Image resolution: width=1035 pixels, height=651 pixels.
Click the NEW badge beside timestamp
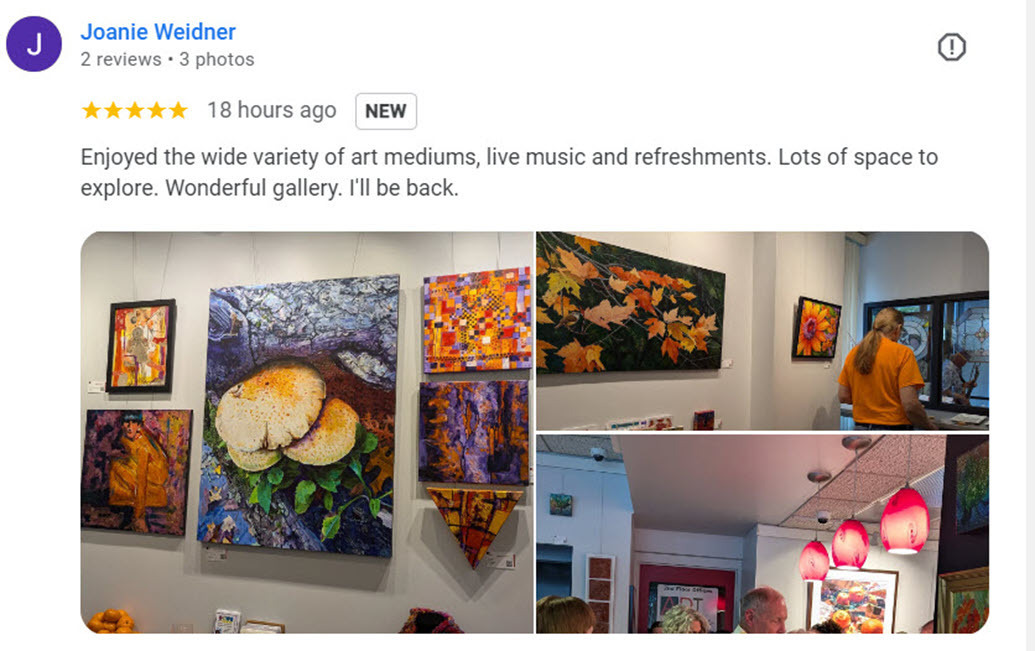(385, 111)
